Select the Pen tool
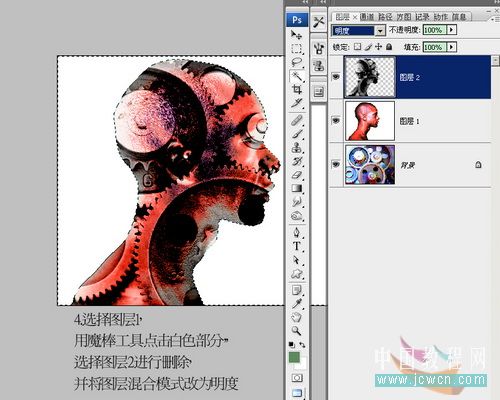 [x=296, y=232]
